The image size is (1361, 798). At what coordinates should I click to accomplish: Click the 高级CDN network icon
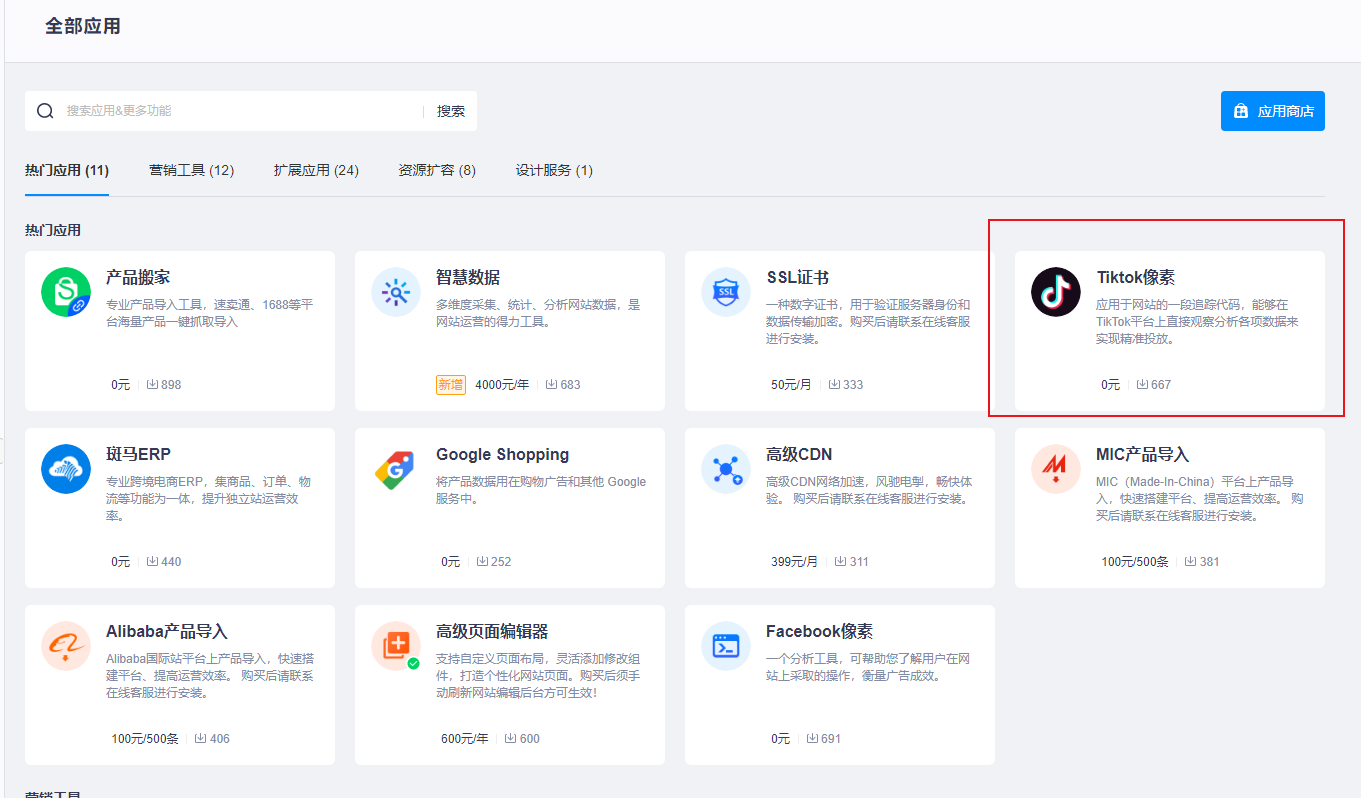click(x=726, y=469)
